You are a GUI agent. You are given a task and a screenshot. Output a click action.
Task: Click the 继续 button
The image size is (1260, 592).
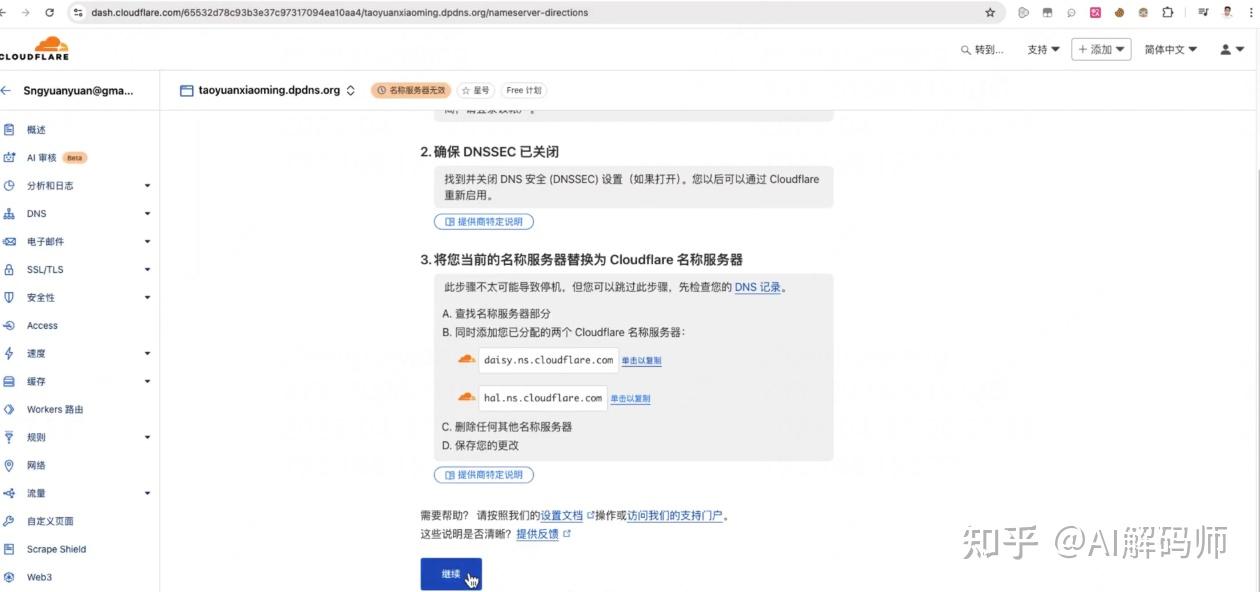[x=451, y=574]
